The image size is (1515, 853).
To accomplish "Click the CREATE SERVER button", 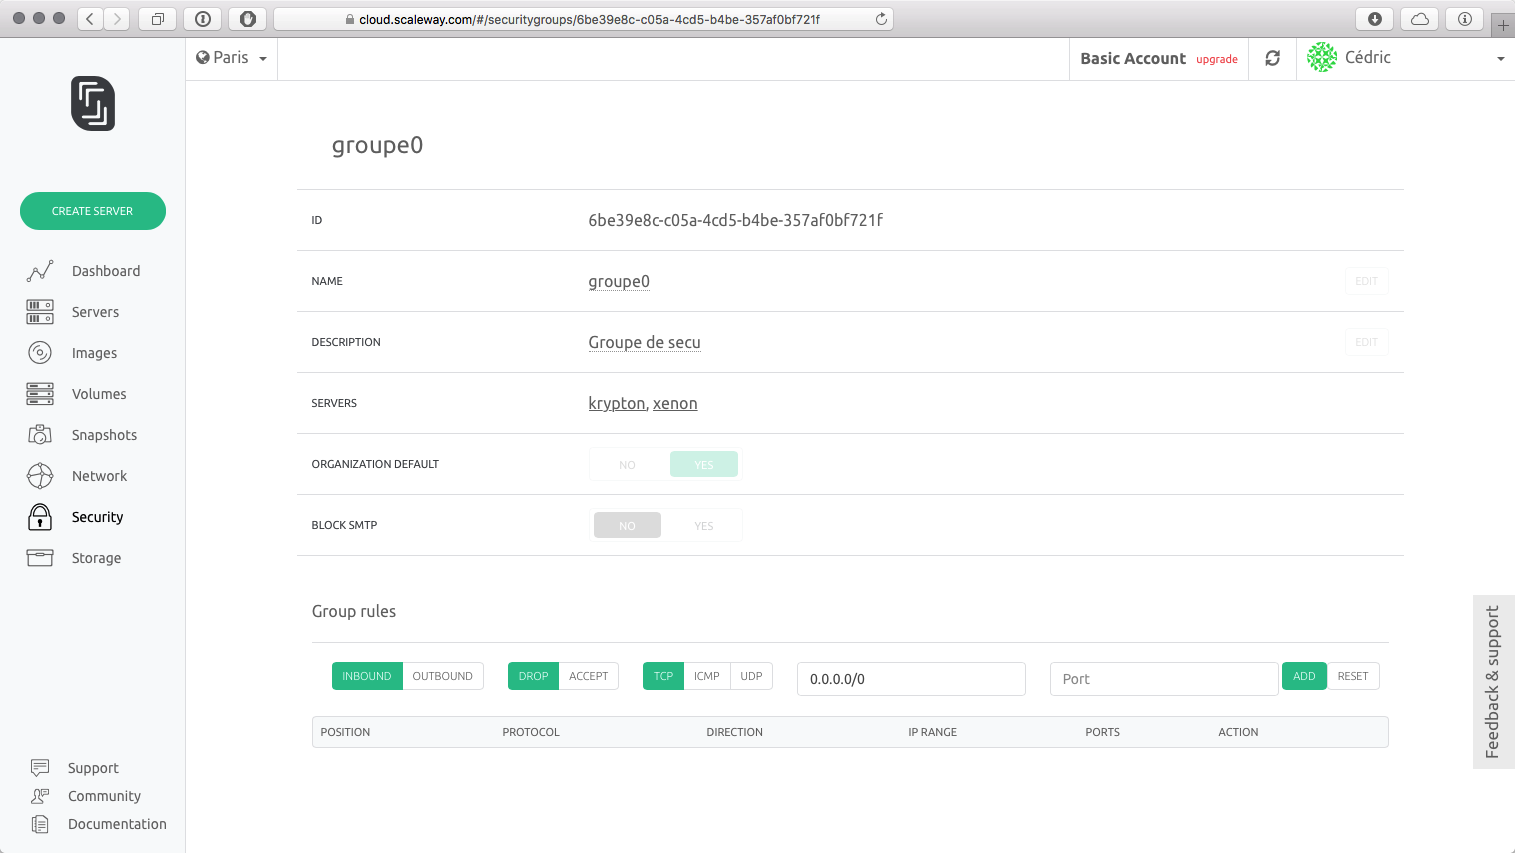I will (x=93, y=211).
